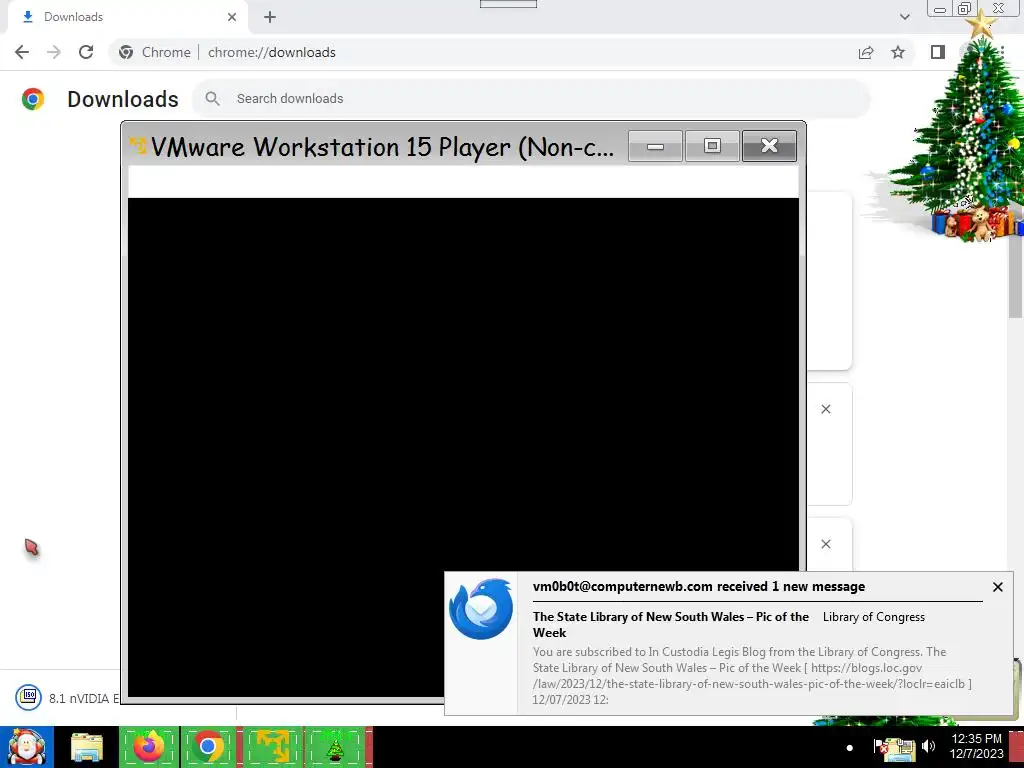Click the action center flag tray icon
The height and width of the screenshot is (768, 1024).
click(879, 746)
